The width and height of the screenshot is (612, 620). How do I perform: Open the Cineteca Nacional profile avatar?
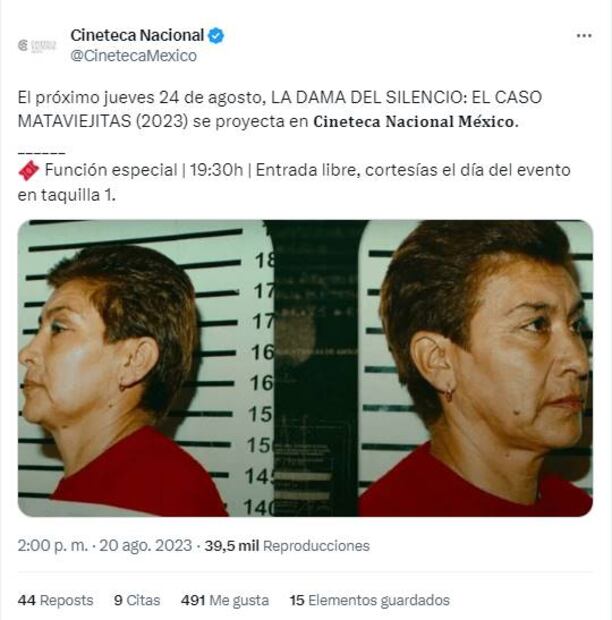37,45
